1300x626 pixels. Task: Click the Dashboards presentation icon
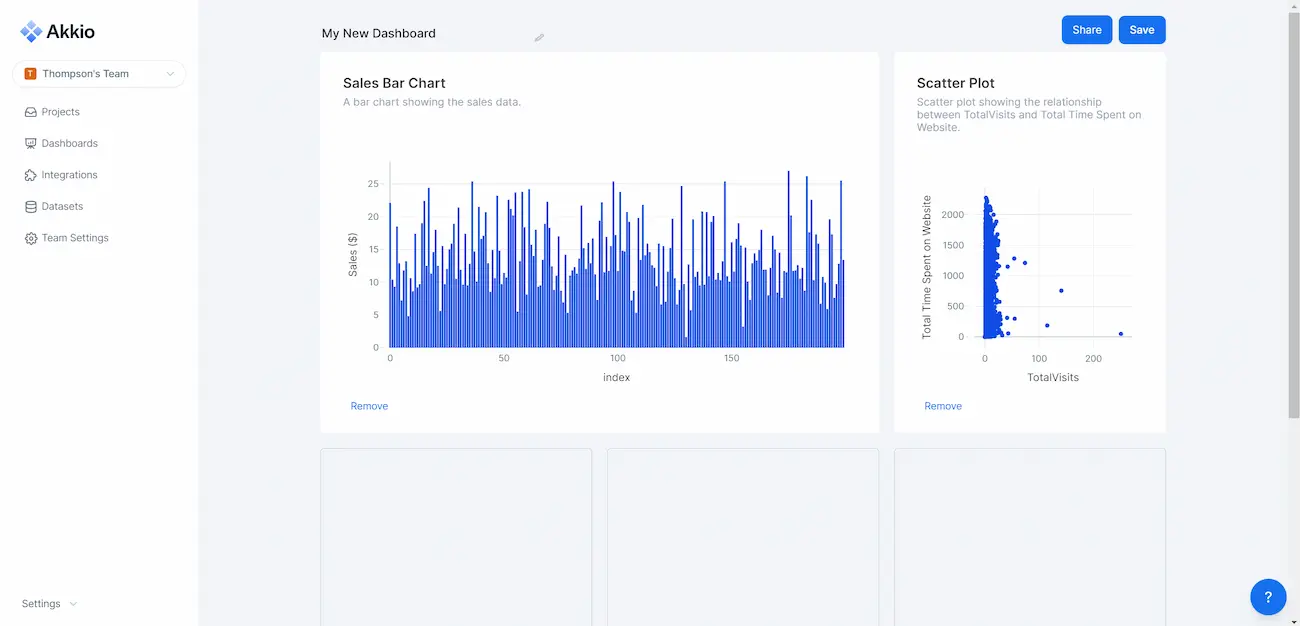31,144
